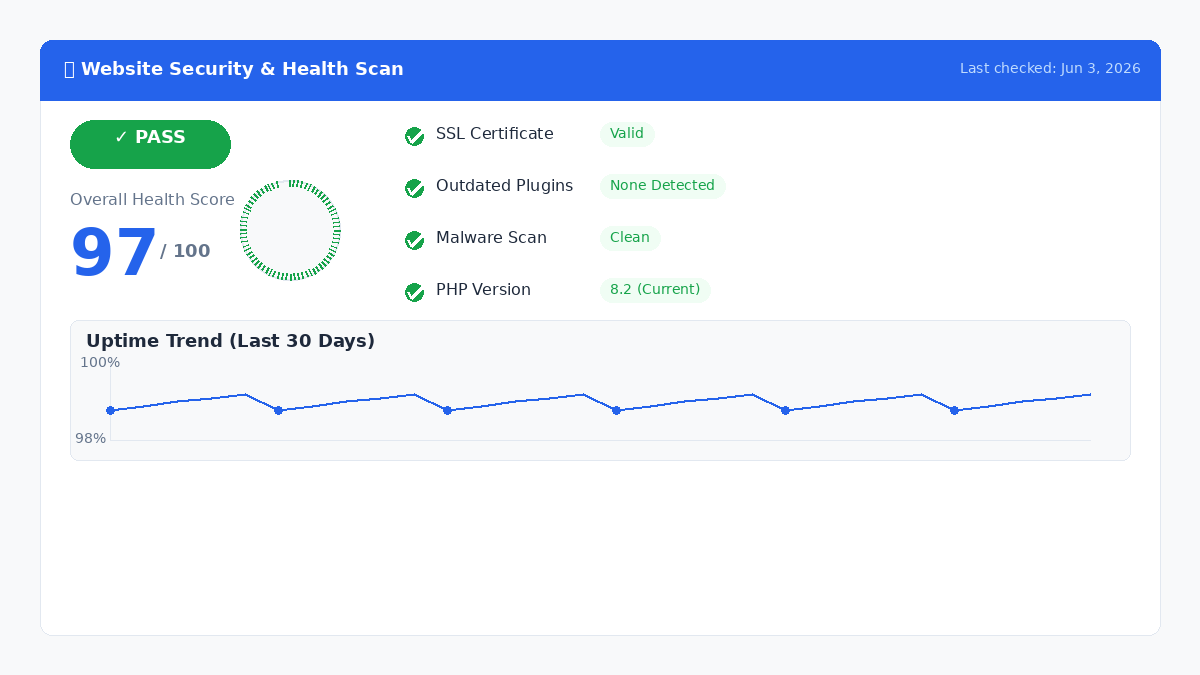Click the 98% axis label
Viewport: 1200px width, 675px height.
[x=90, y=438]
